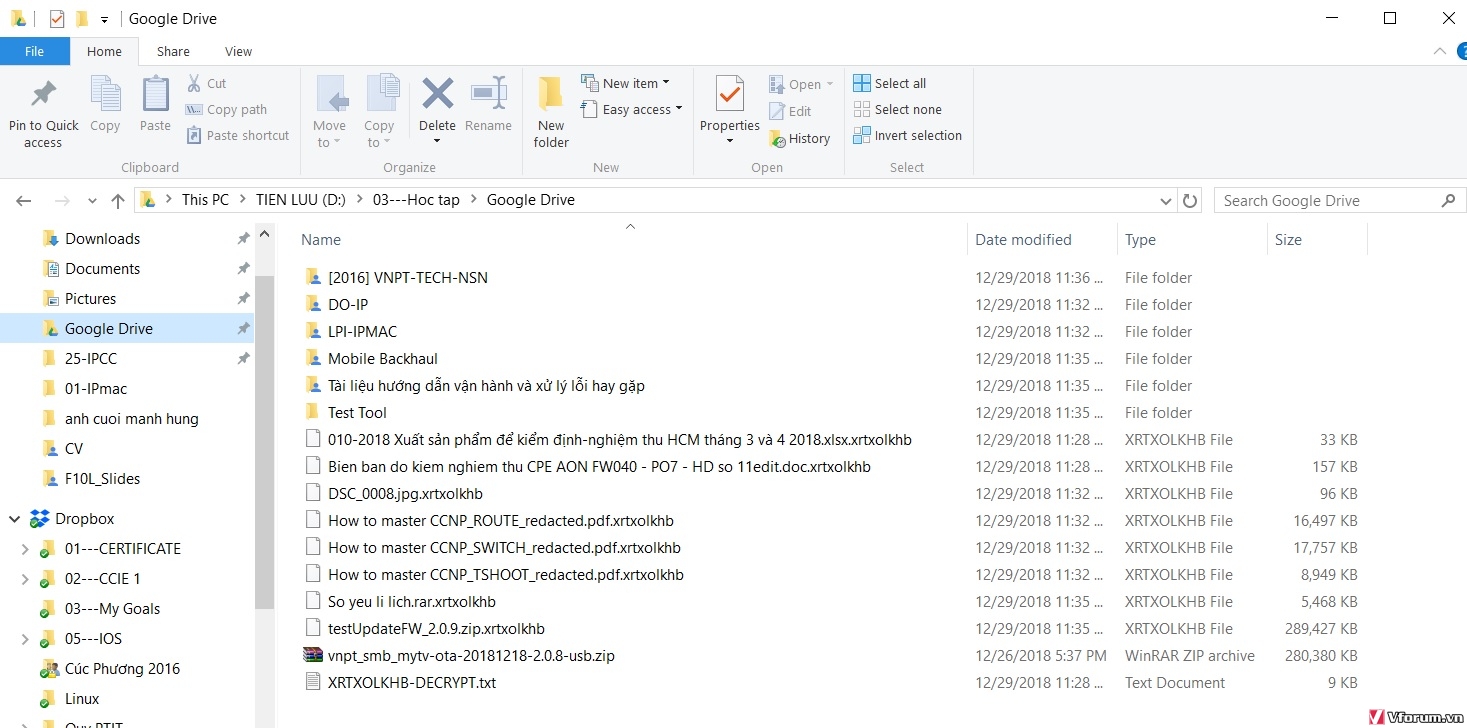The image size is (1467, 728).
Task: Select the Linux folder in tree
Action: [x=82, y=698]
